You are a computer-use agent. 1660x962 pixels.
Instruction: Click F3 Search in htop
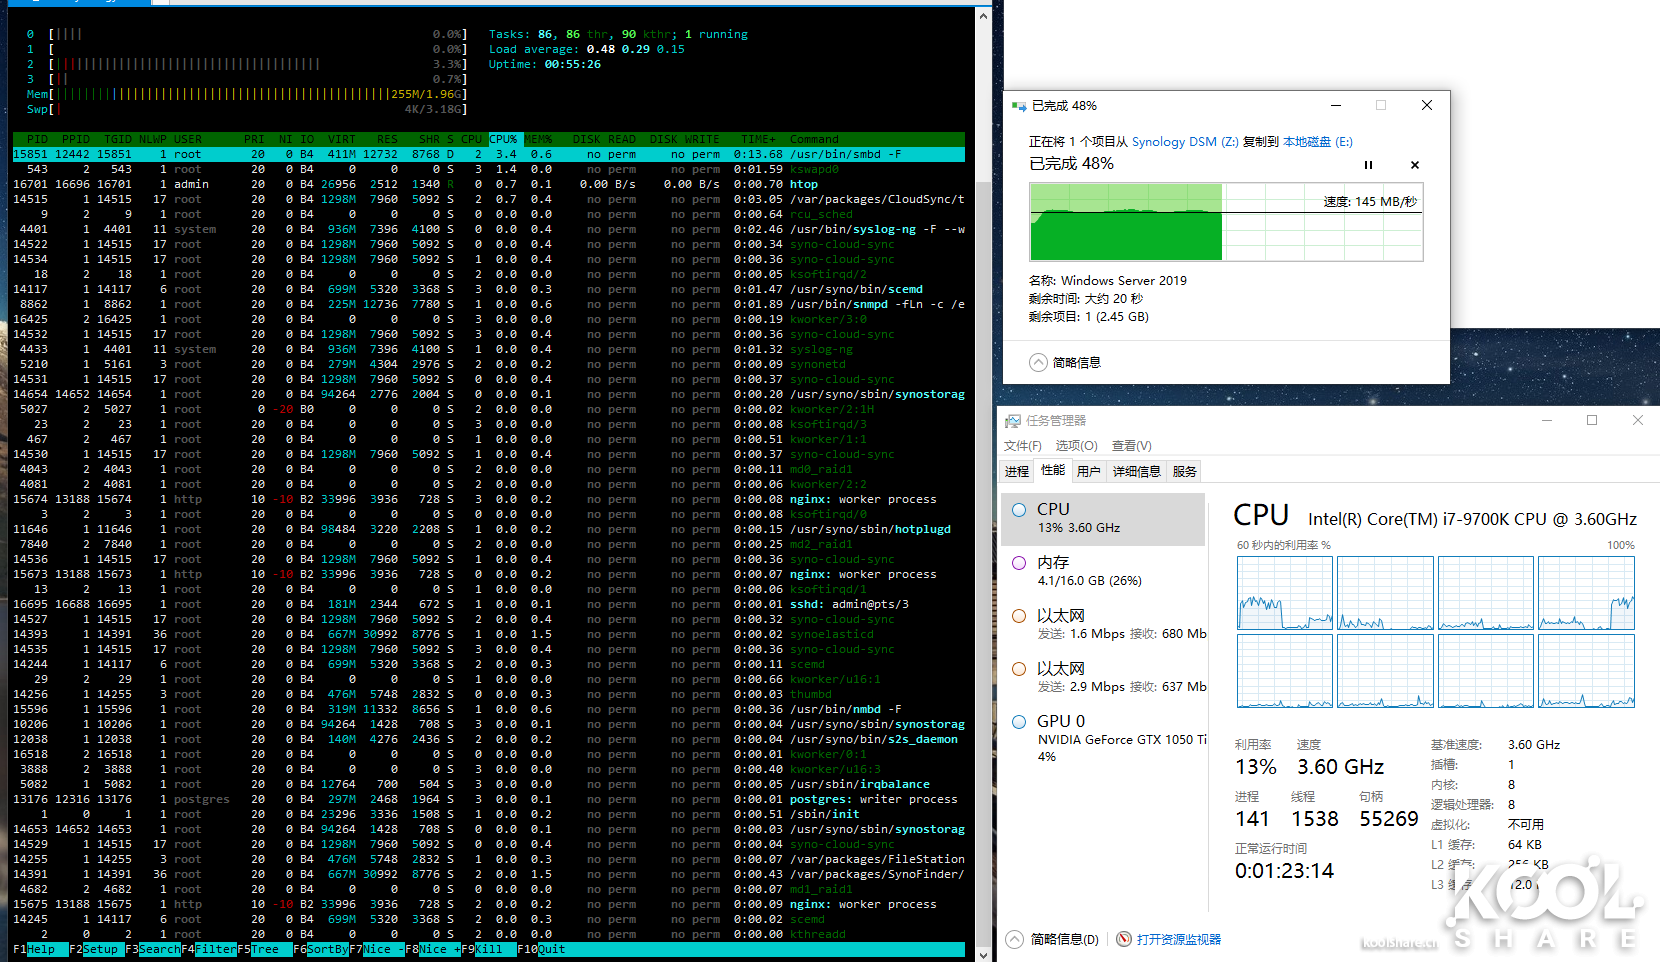(153, 949)
